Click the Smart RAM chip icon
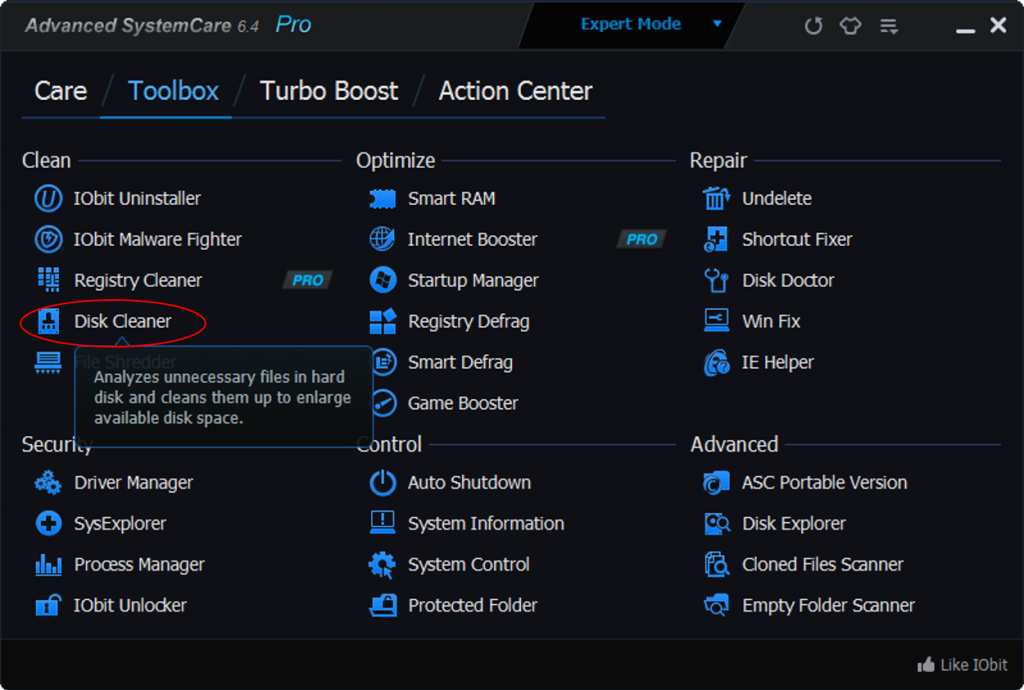 383,198
